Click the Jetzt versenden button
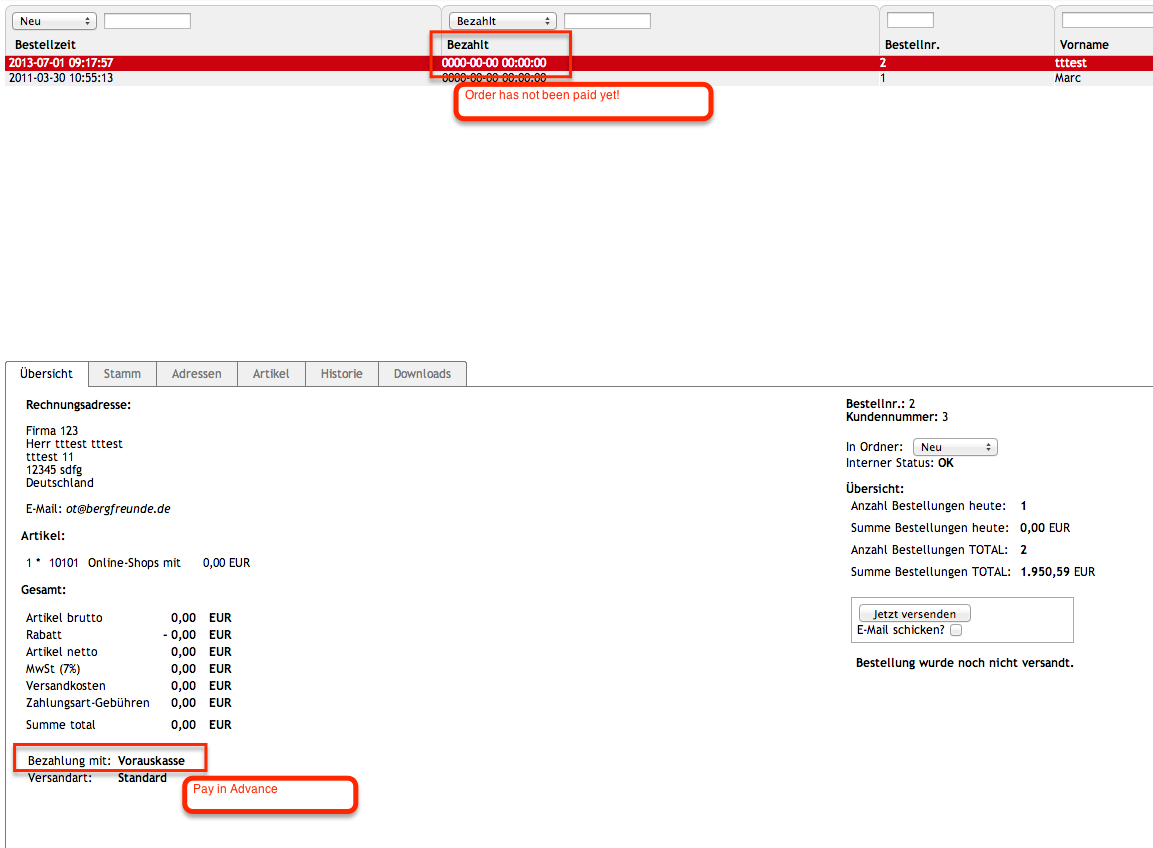The height and width of the screenshot is (848, 1153). (x=914, y=614)
